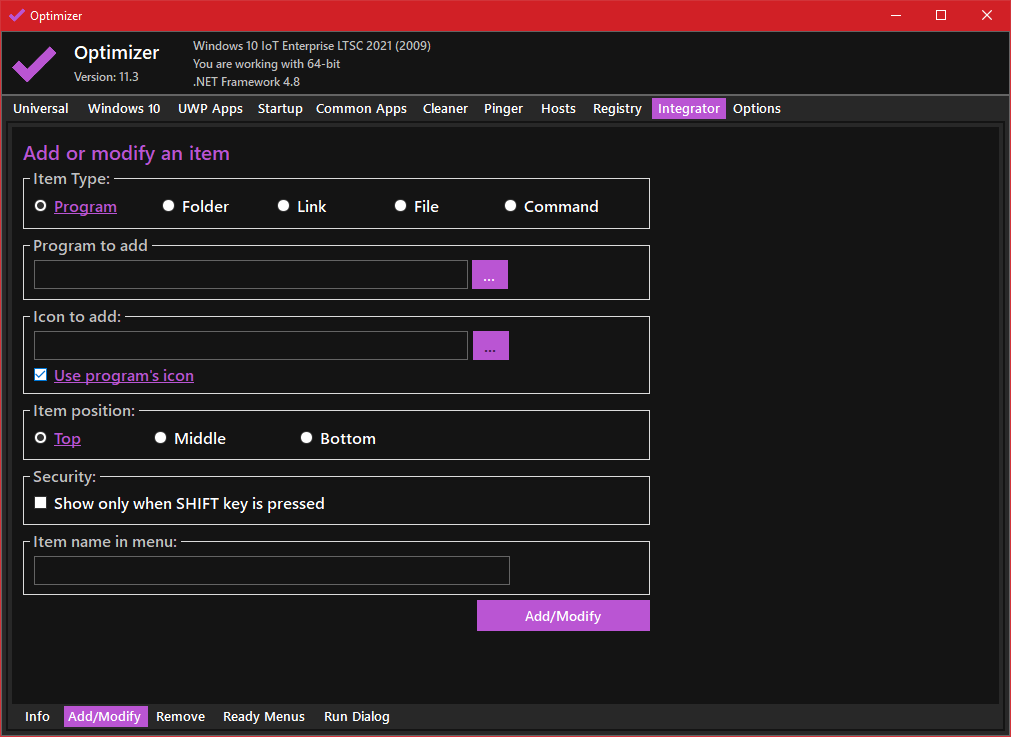Set item position to Middle
The width and height of the screenshot is (1011, 737).
pyautogui.click(x=161, y=438)
